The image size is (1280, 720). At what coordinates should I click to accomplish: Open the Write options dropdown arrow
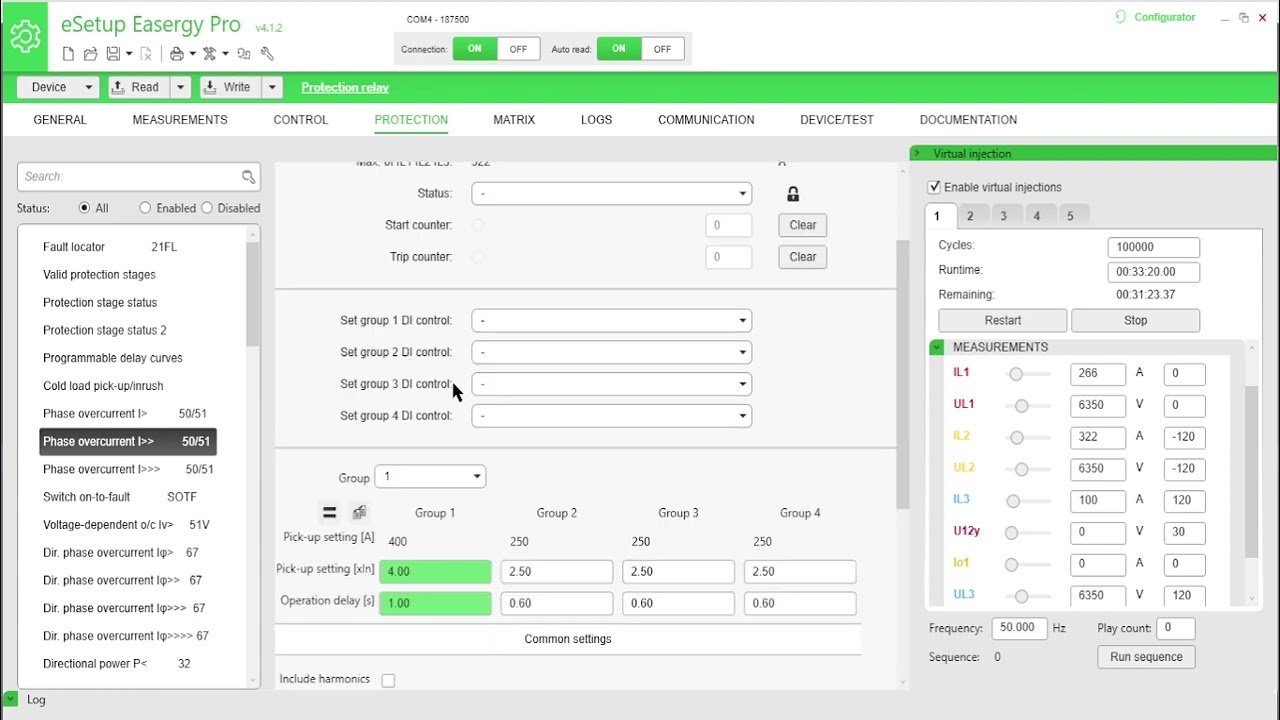(271, 87)
